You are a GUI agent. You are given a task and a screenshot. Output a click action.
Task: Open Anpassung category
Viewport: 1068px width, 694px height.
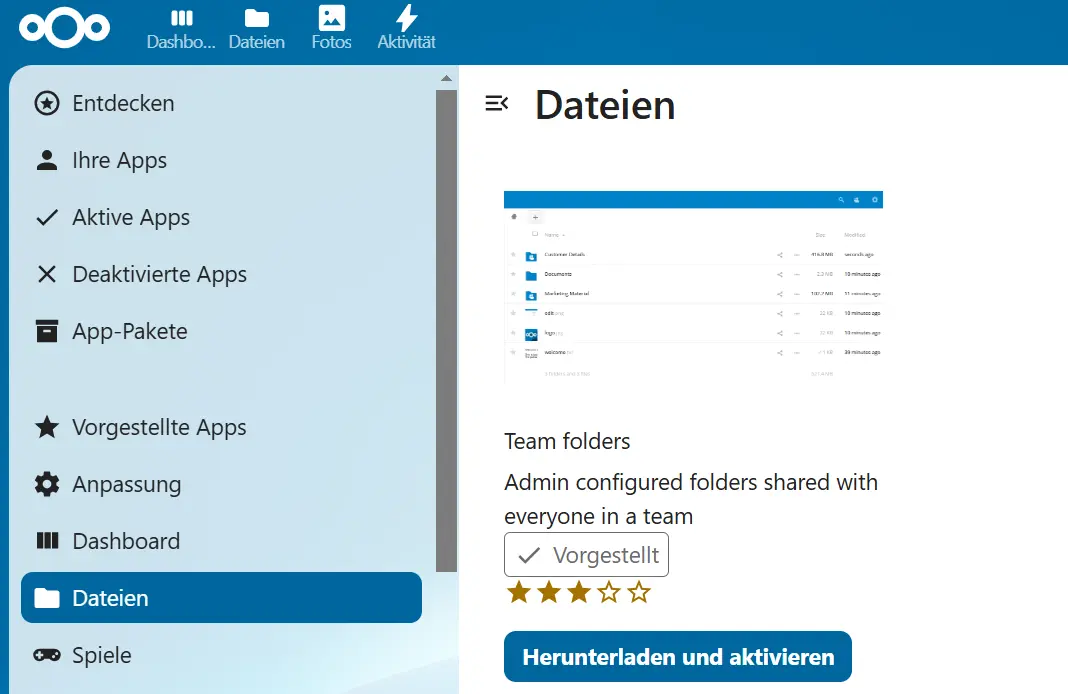coord(221,484)
